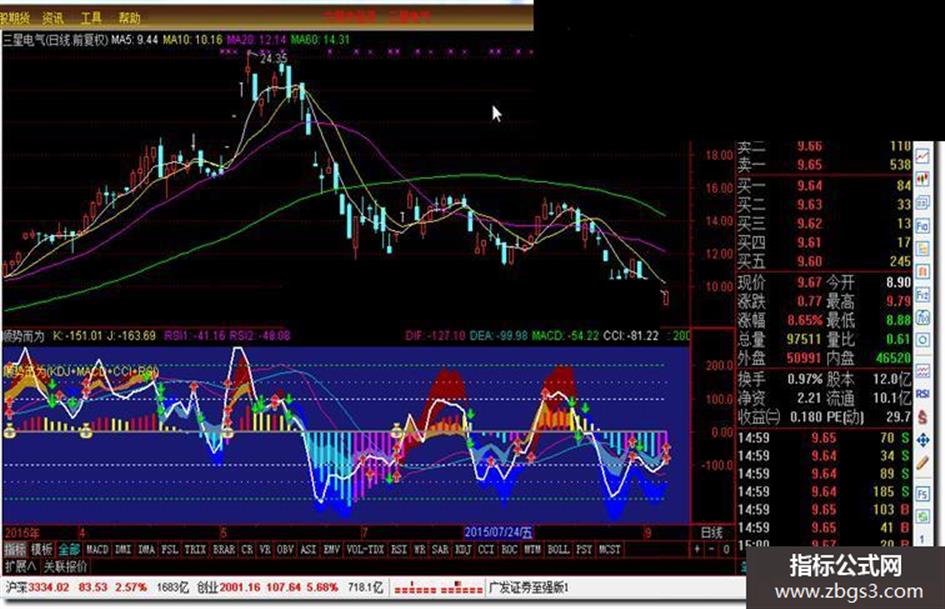Switch to PSY indicator tab

pos(583,549)
